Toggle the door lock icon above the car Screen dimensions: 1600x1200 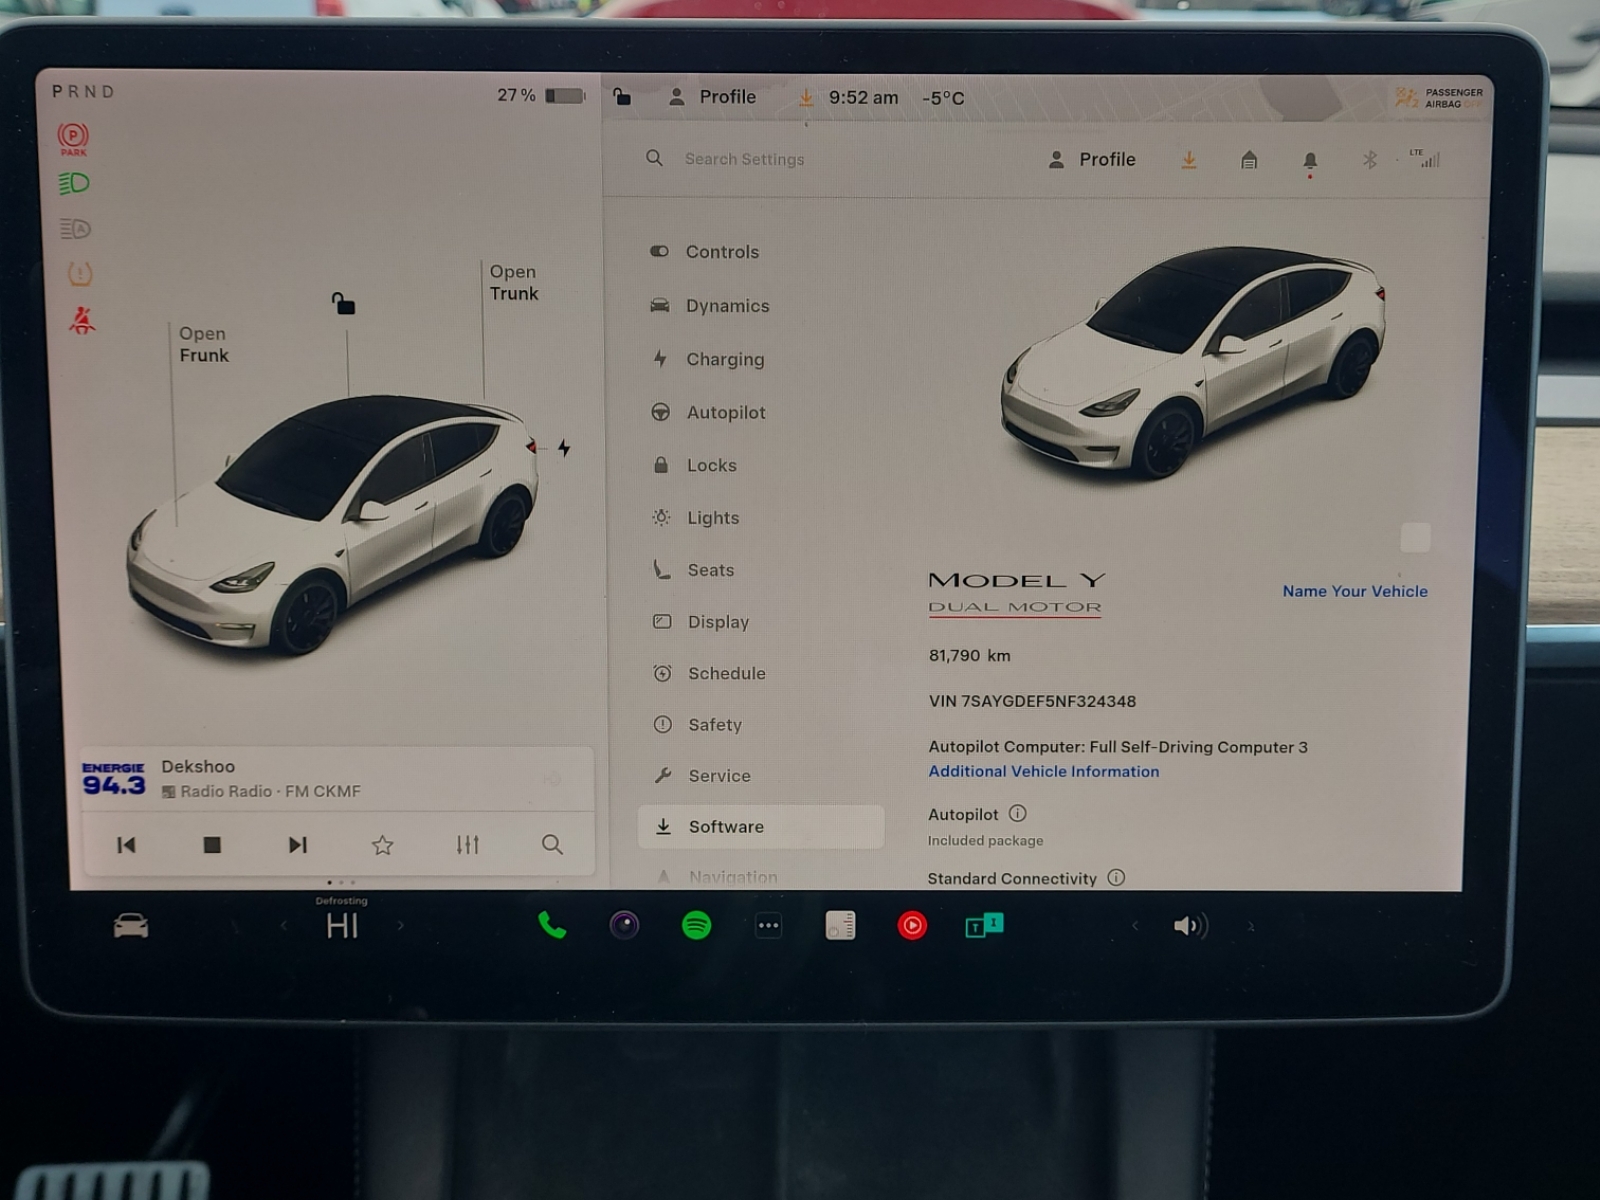(x=343, y=303)
